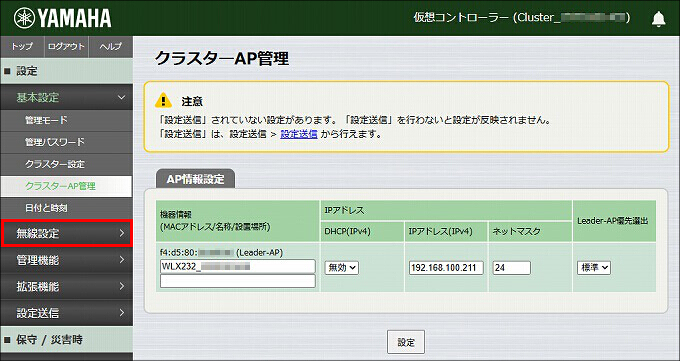Follow the 設定送信 link in notice

(x=299, y=135)
